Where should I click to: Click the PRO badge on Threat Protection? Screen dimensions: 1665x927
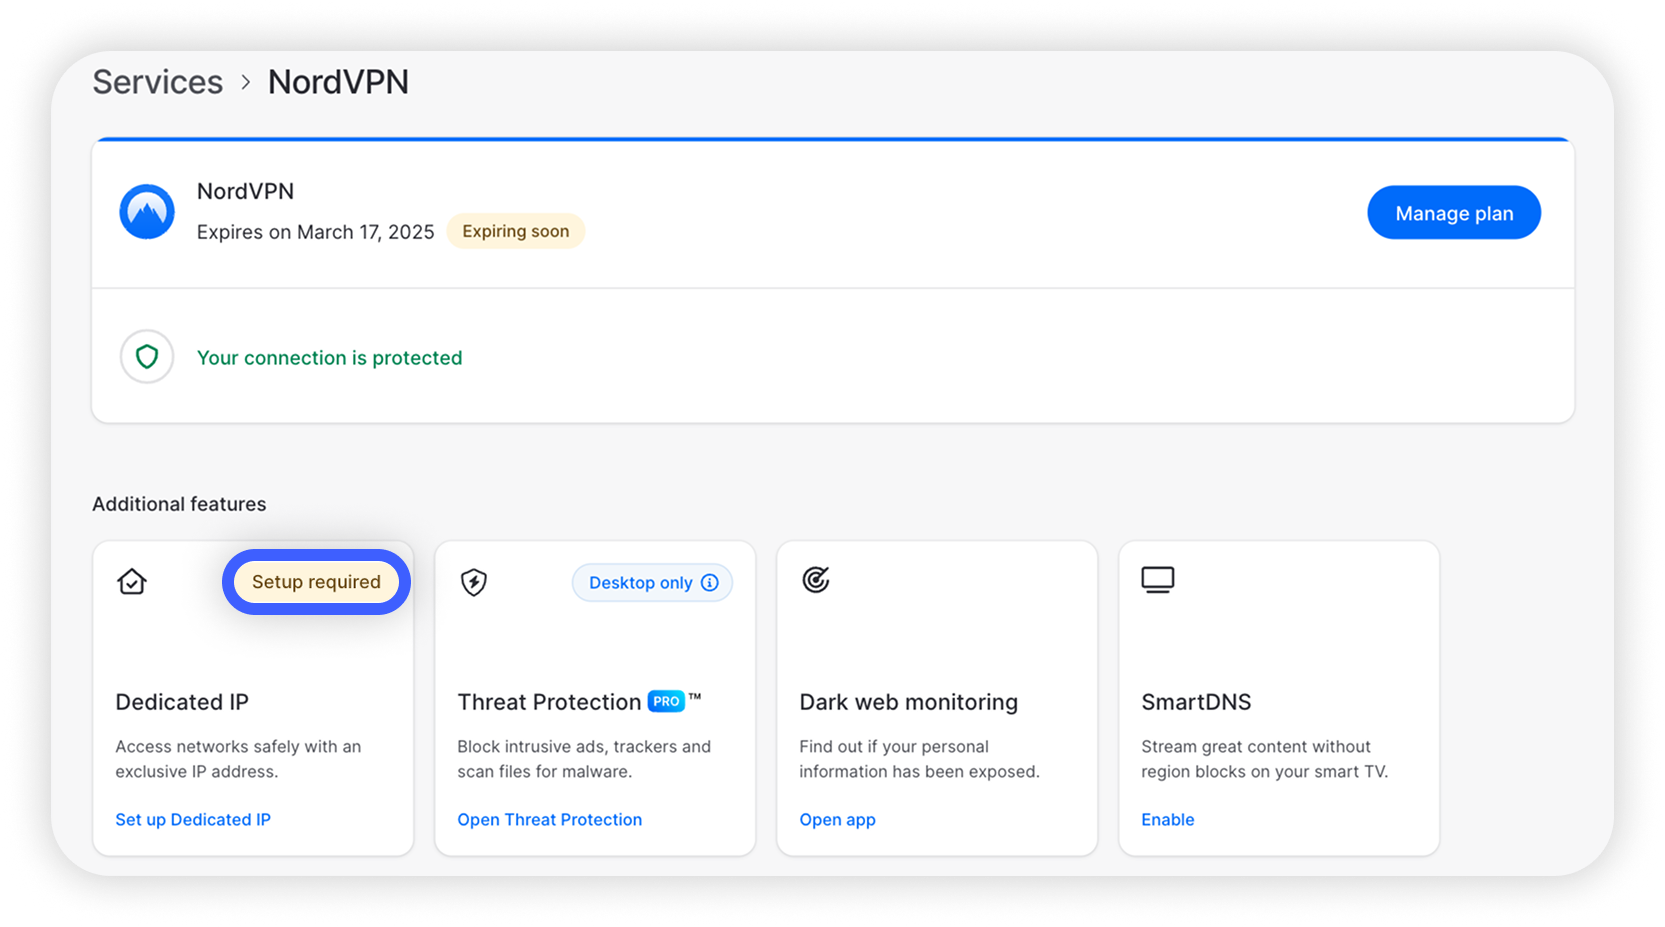(x=664, y=701)
